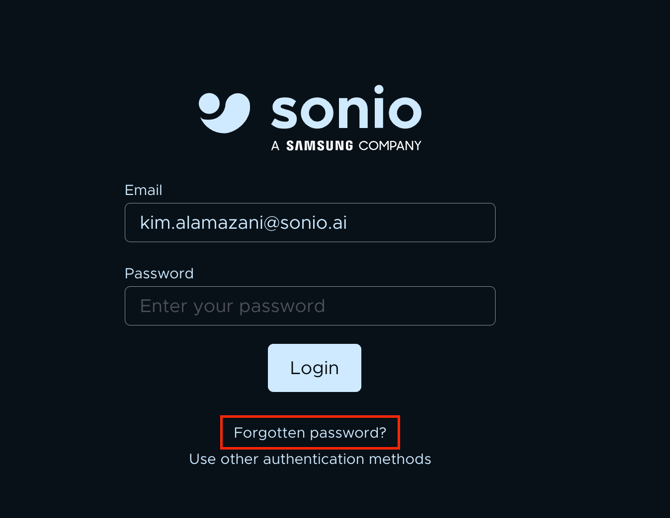Click the Samsung brand name in tagline
The image size is (670, 518).
tap(319, 145)
